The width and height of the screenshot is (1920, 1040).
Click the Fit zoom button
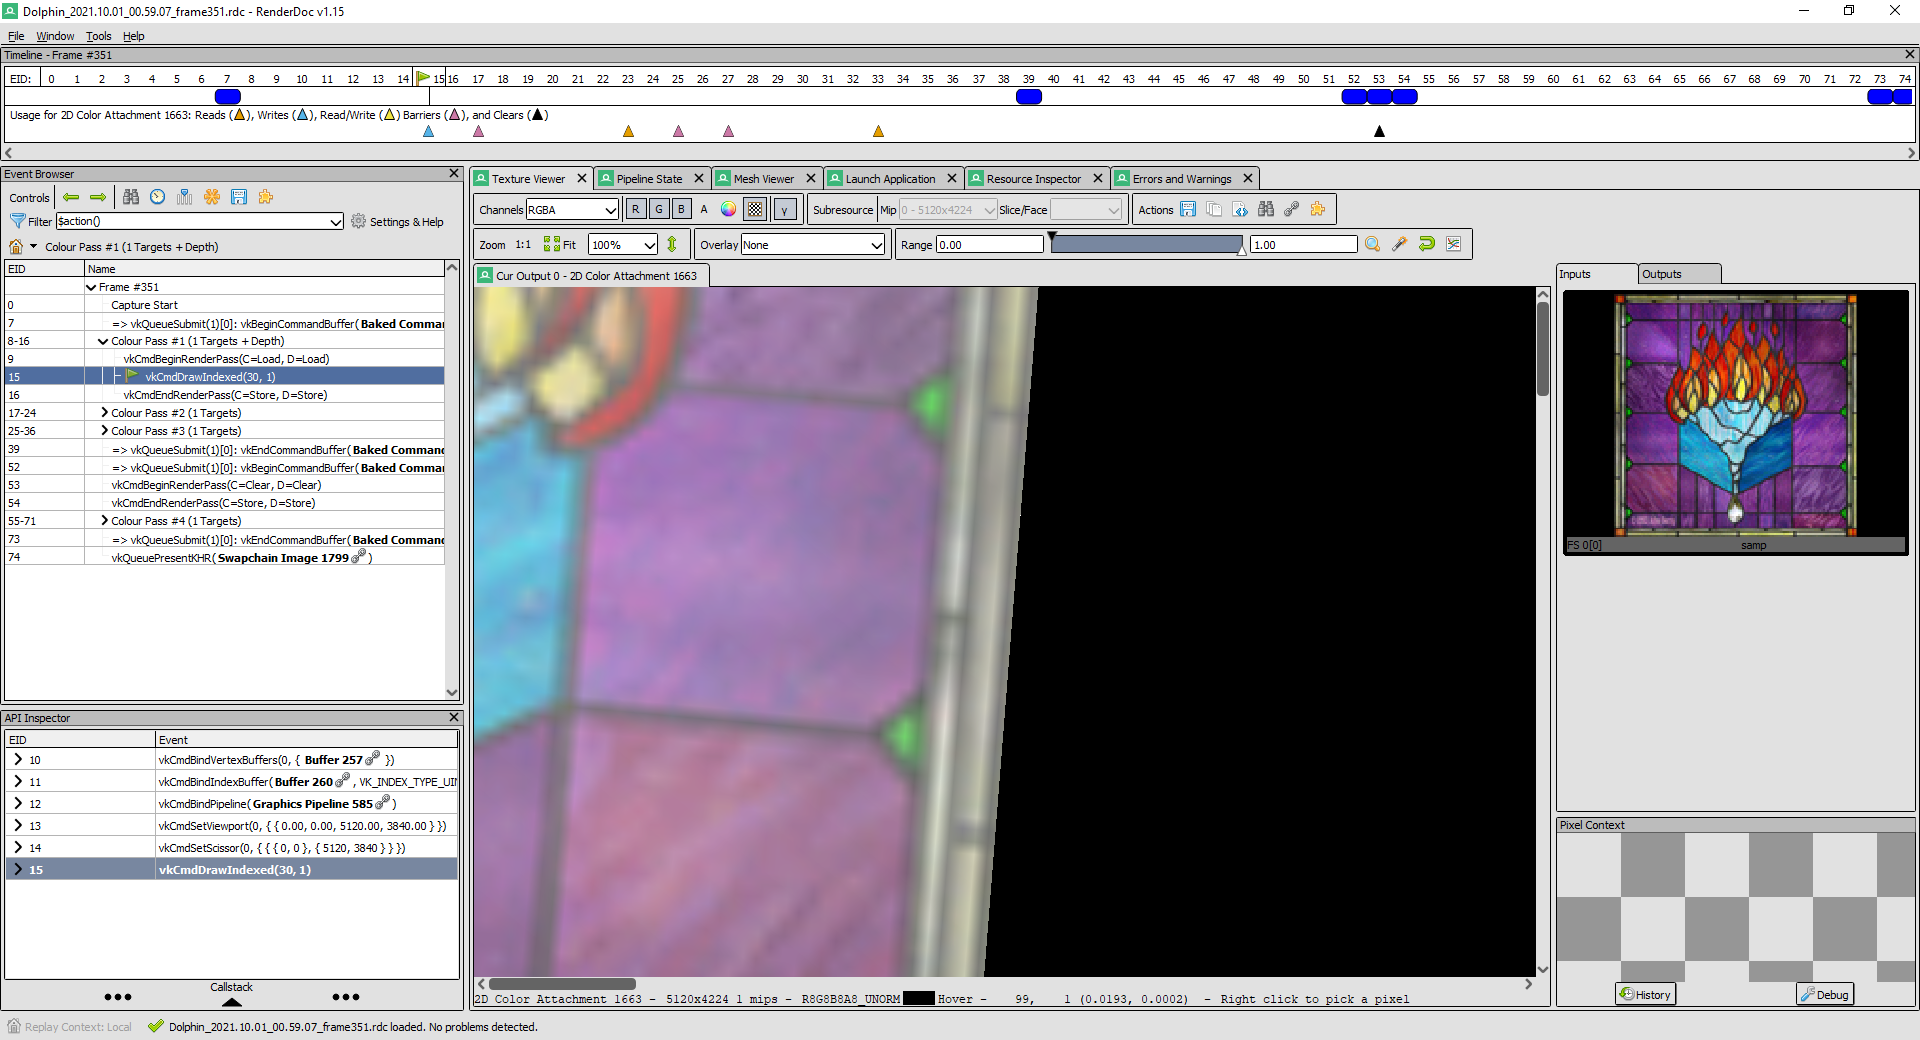point(560,244)
